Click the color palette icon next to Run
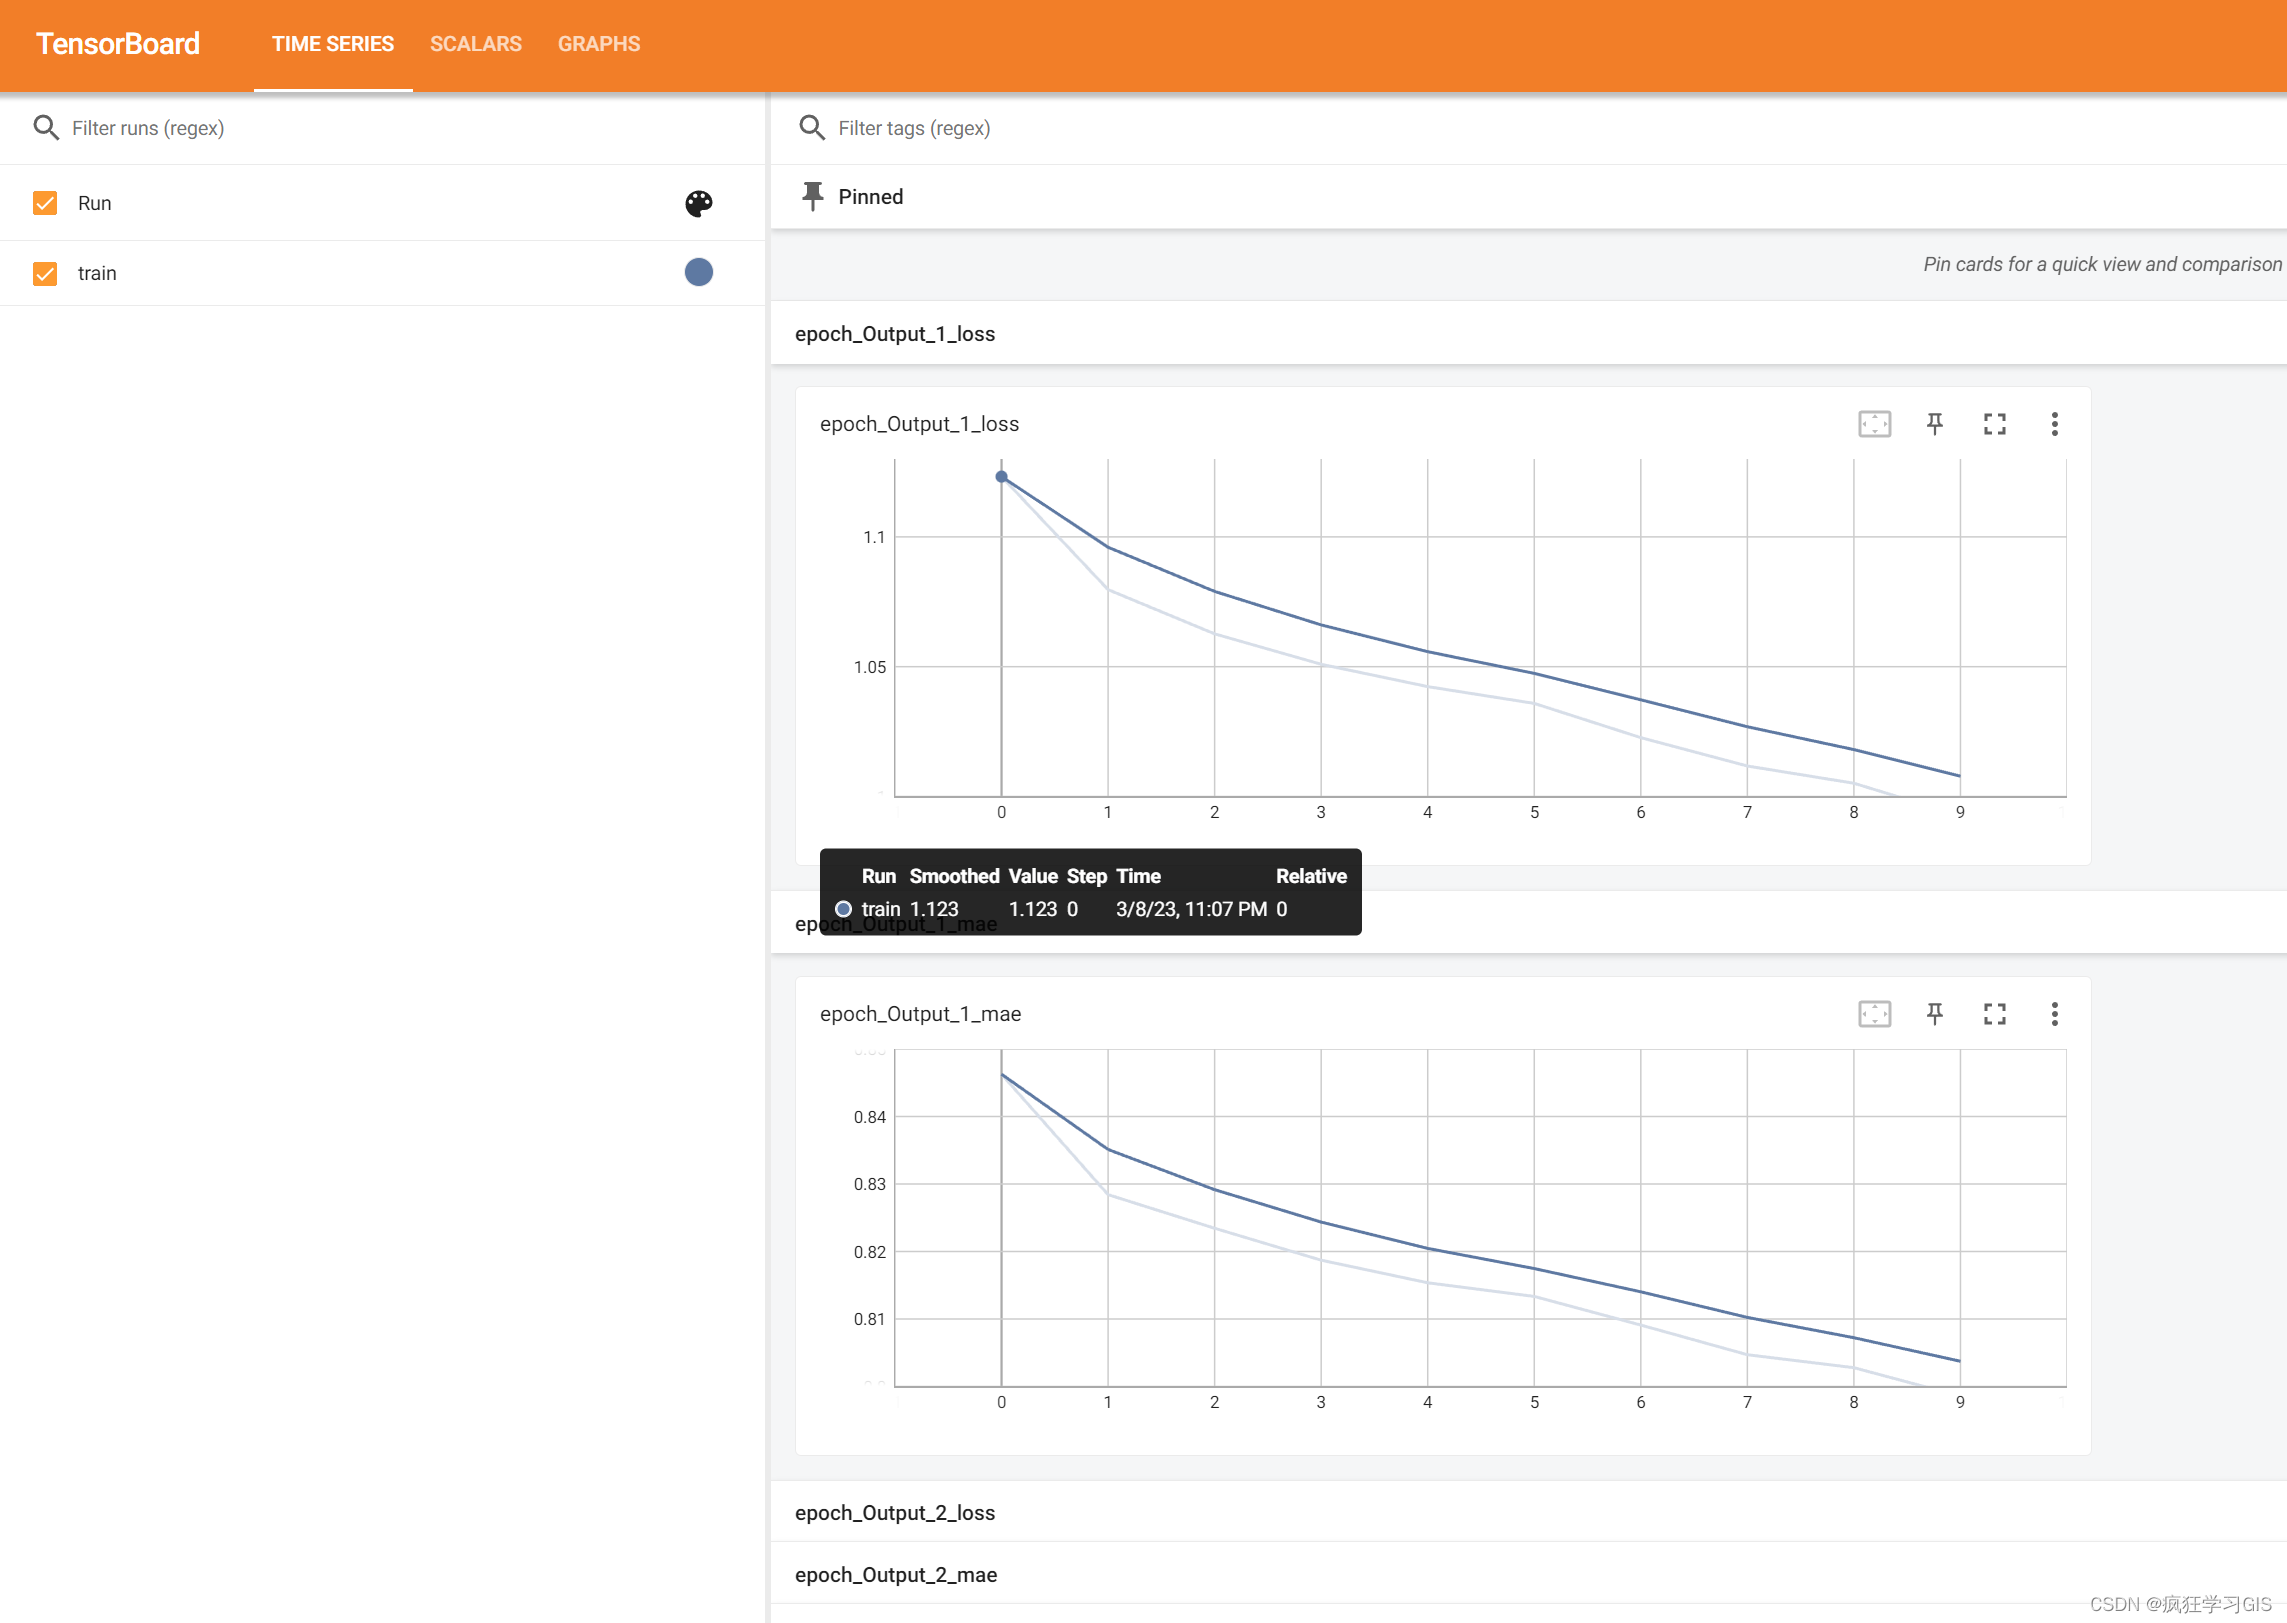Viewport: 2287px width, 1623px height. pyautogui.click(x=699, y=202)
